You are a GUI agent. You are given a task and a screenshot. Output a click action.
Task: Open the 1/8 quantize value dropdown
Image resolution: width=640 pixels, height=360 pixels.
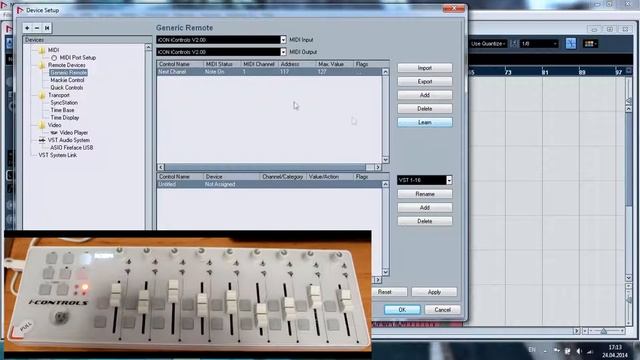(x=539, y=44)
